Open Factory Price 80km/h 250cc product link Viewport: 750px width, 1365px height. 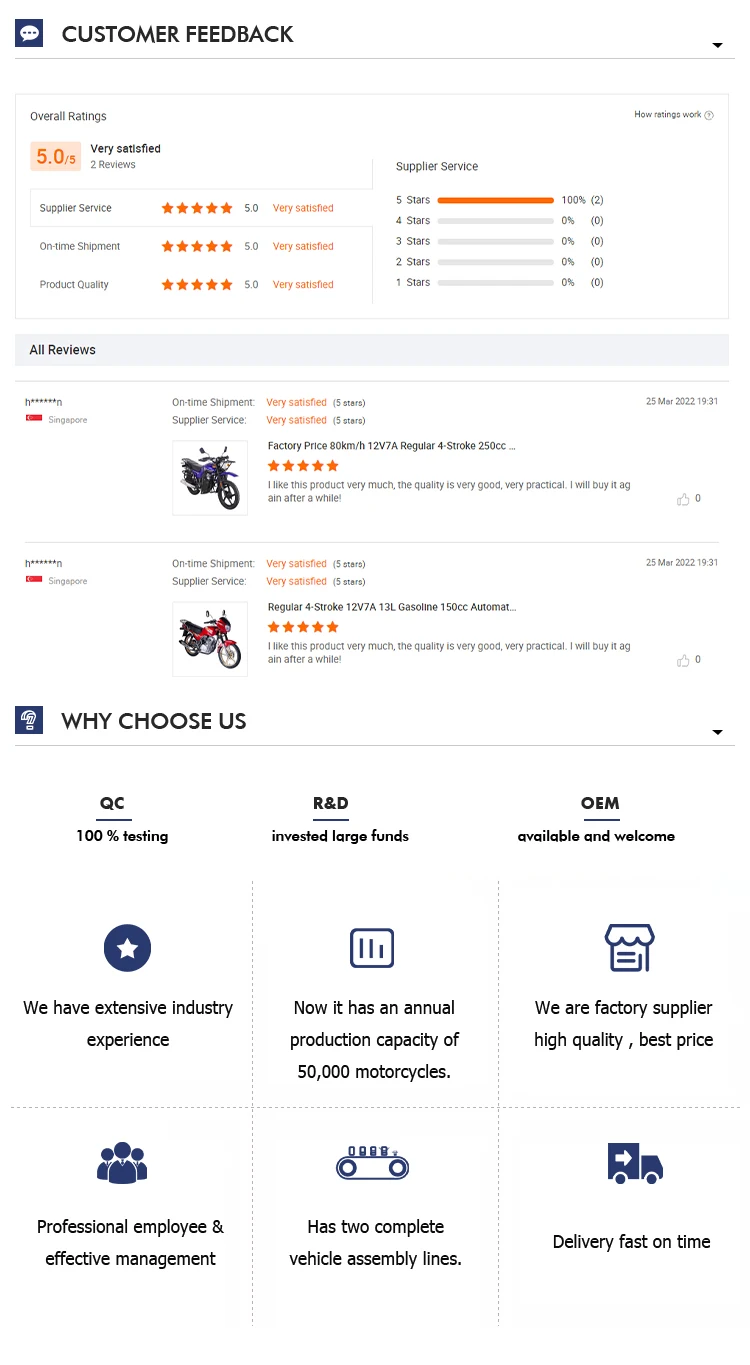tap(391, 446)
